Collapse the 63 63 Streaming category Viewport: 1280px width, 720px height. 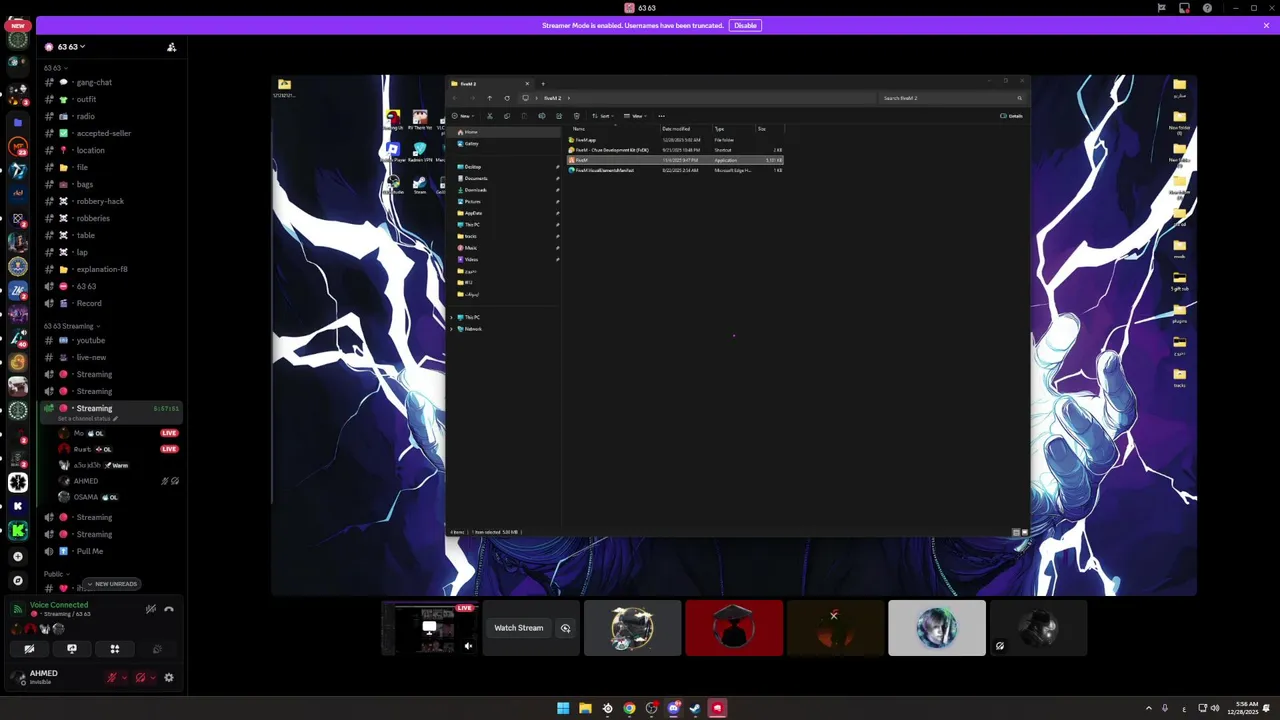coord(72,326)
